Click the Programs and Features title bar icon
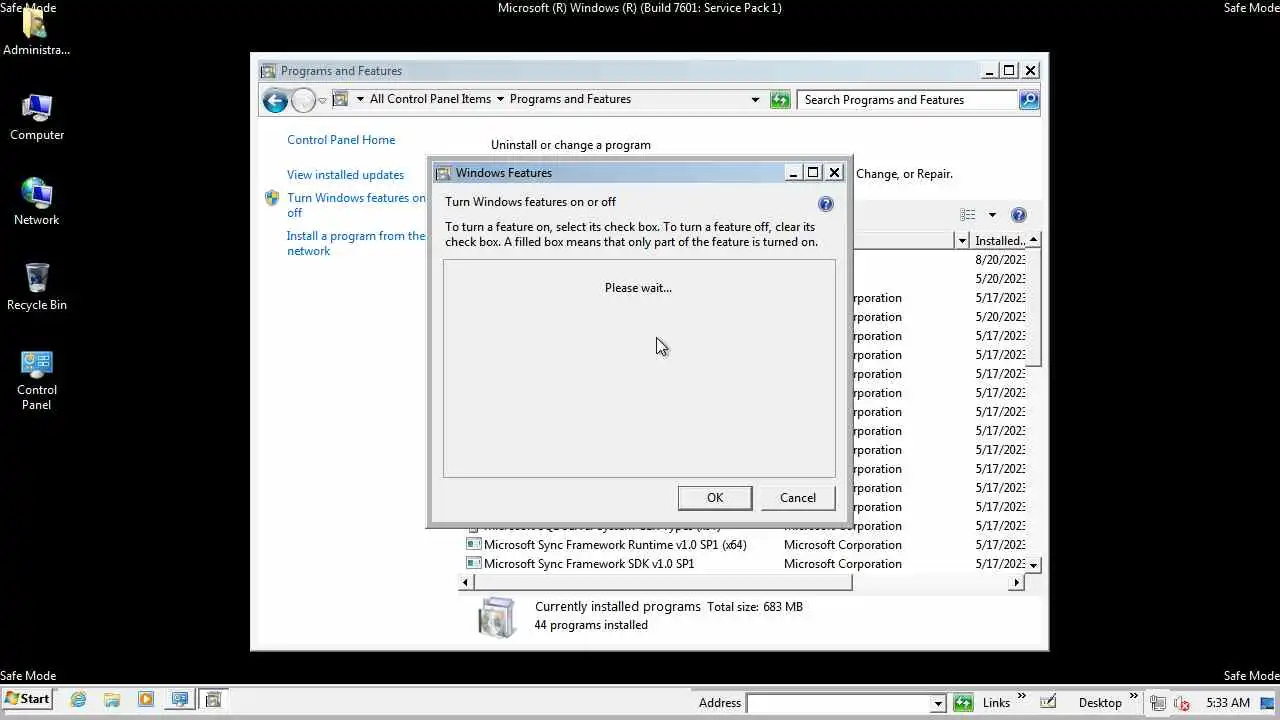1280x720 pixels. [268, 71]
